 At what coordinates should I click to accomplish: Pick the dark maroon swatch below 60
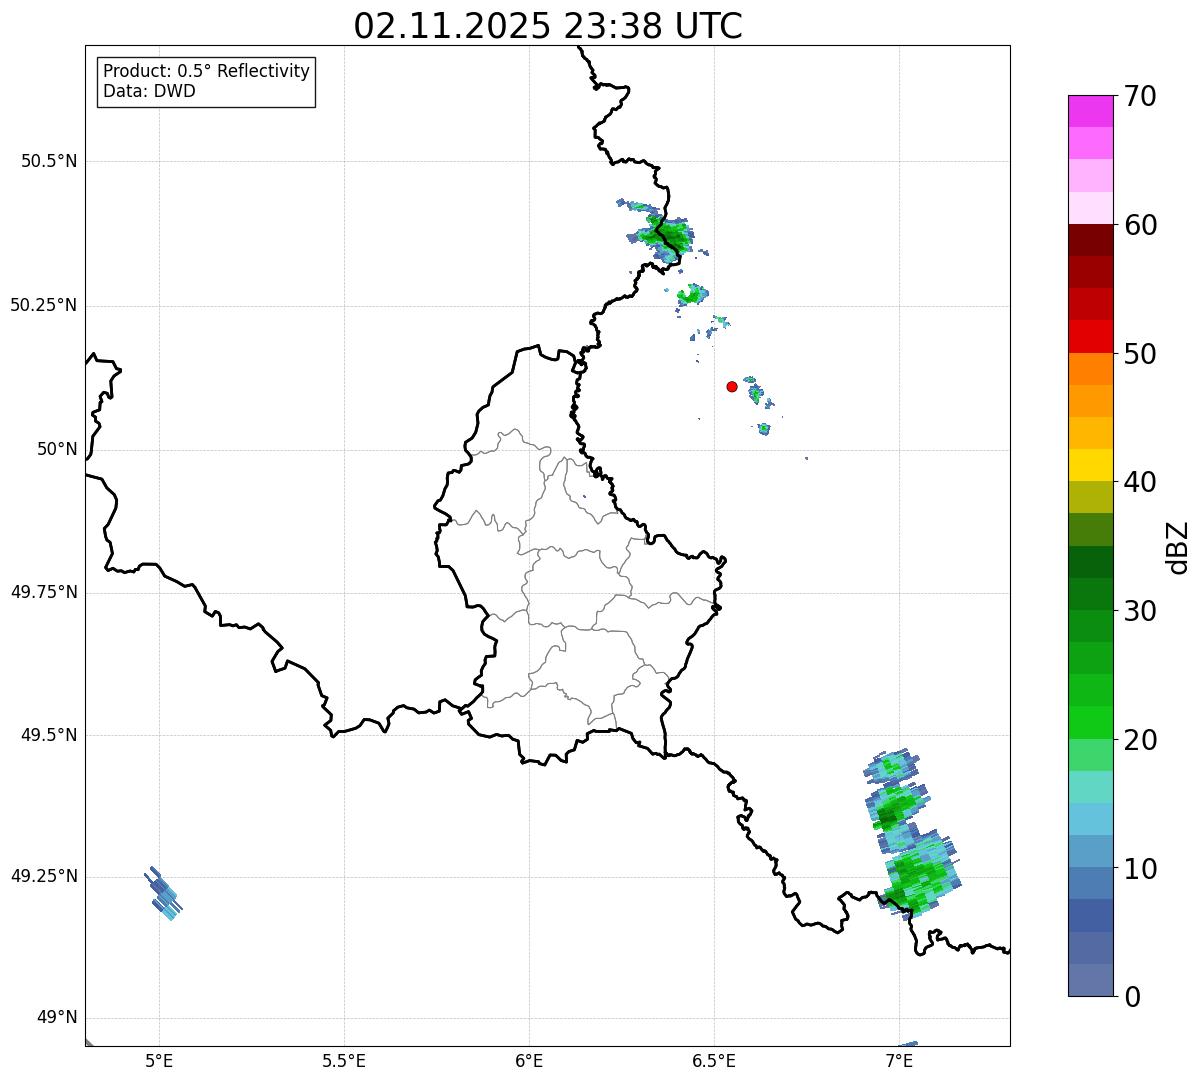(1090, 240)
